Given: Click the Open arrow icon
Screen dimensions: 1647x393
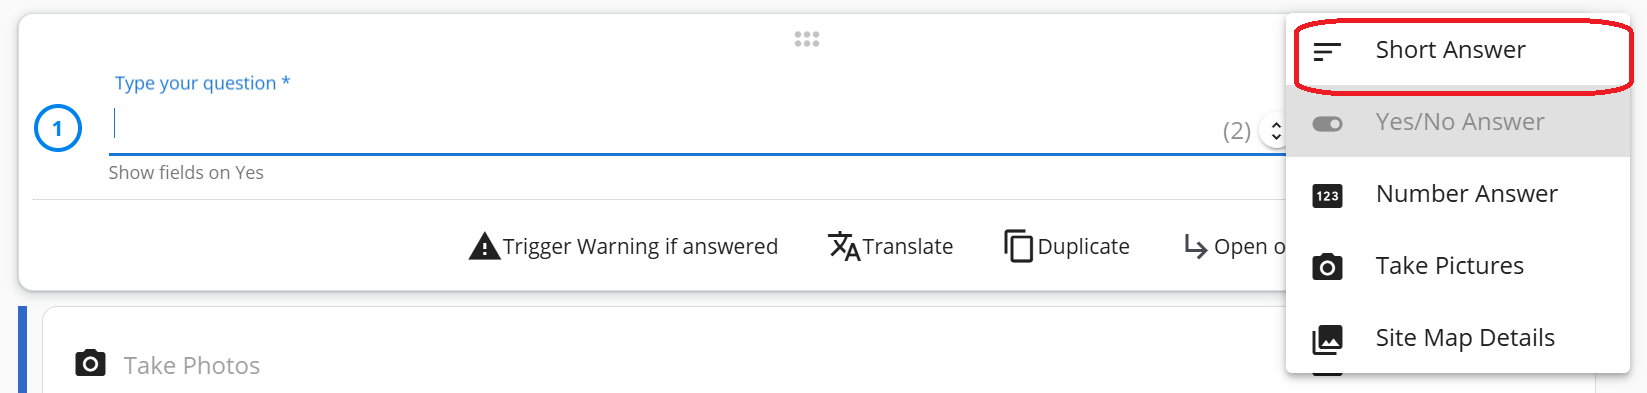Looking at the screenshot, I should coord(1195,246).
